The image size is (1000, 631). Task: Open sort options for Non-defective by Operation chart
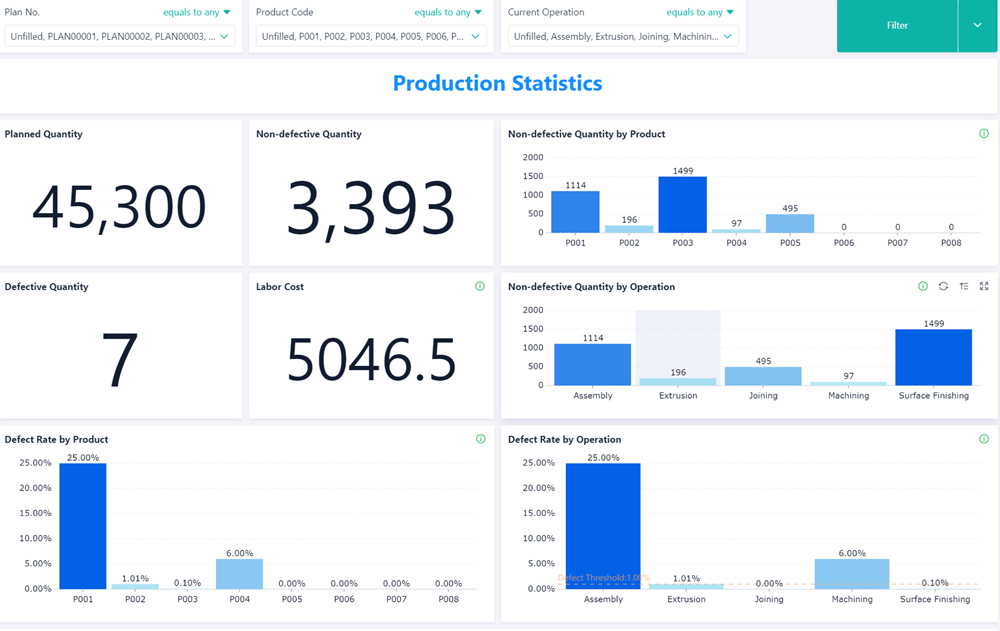[964, 287]
